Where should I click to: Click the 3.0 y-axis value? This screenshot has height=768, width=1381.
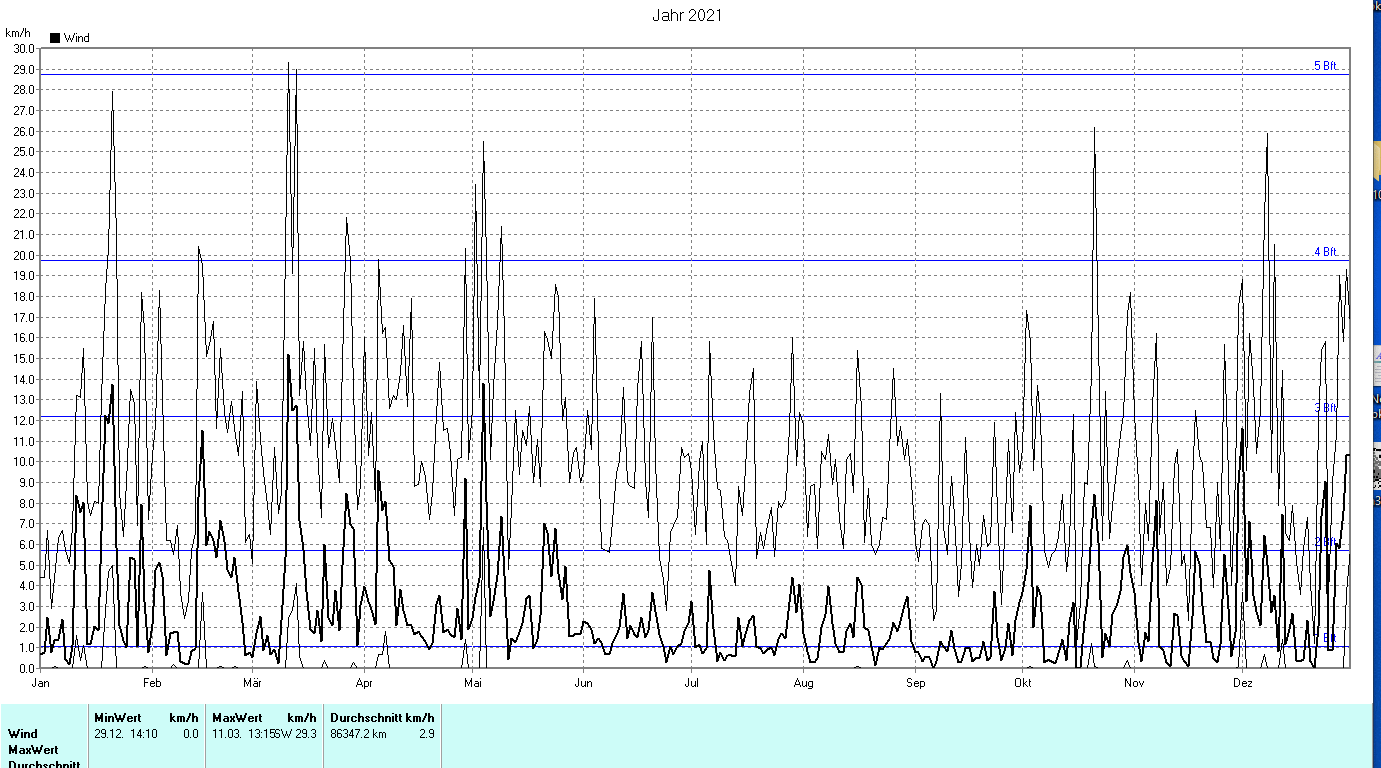(25, 607)
